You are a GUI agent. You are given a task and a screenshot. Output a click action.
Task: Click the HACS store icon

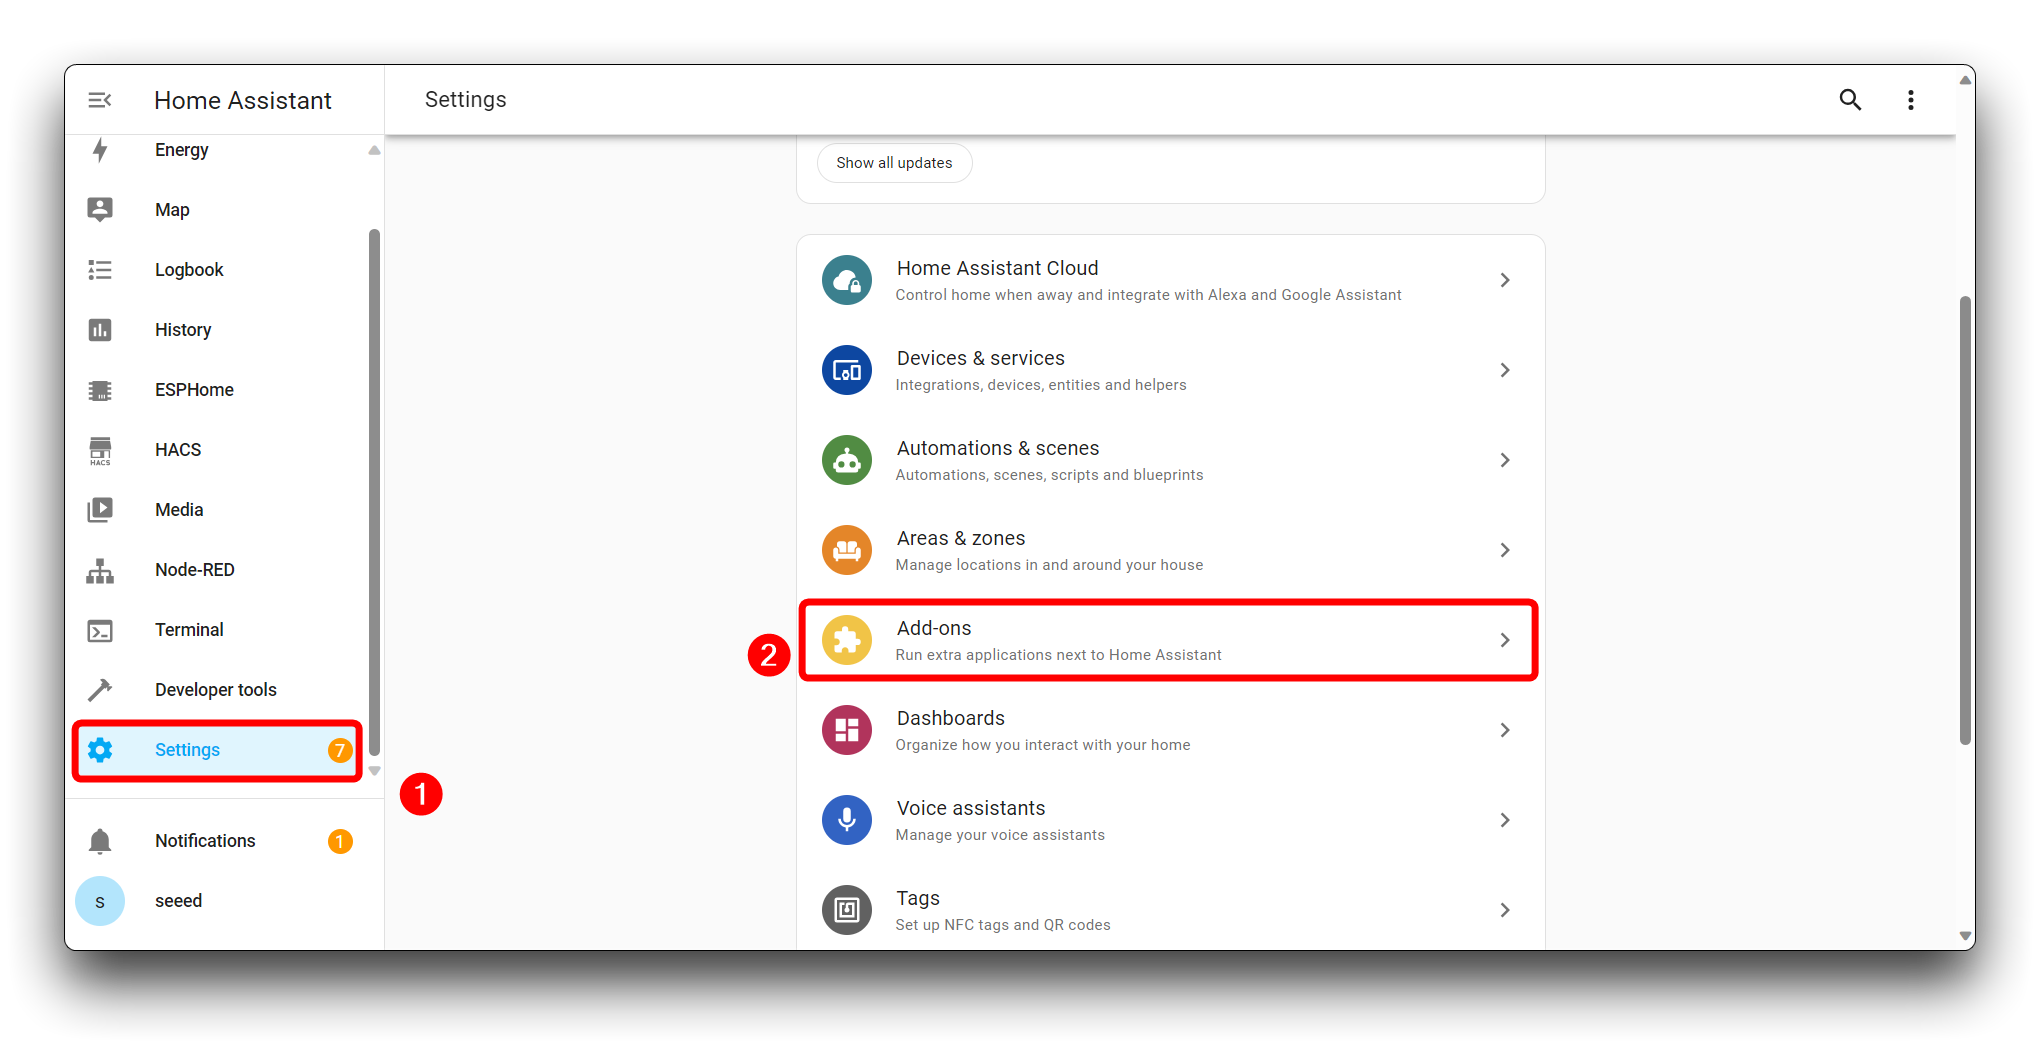tap(100, 451)
